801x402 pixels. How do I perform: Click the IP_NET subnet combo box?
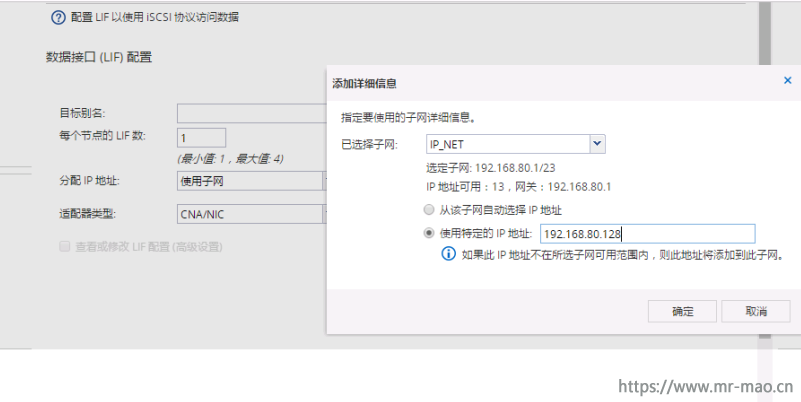pos(515,144)
